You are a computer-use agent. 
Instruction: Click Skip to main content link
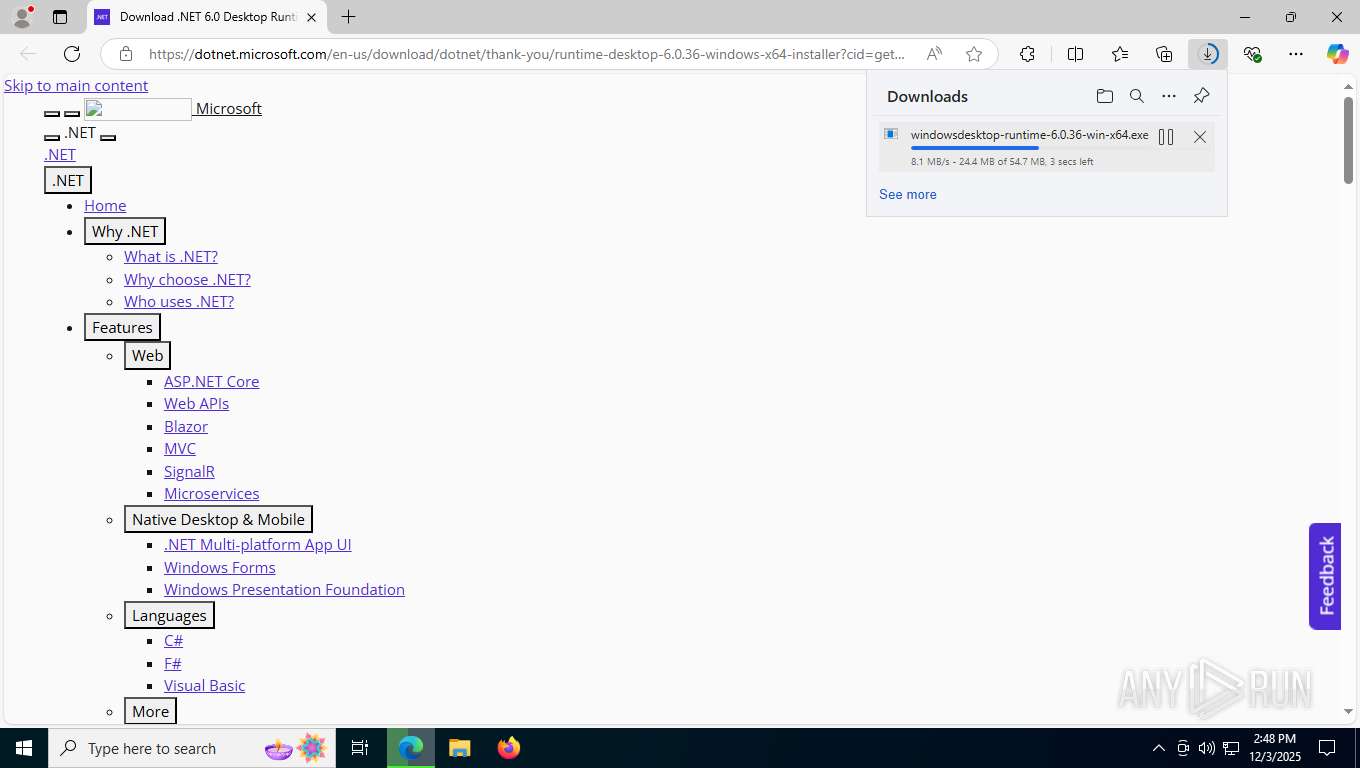point(76,85)
